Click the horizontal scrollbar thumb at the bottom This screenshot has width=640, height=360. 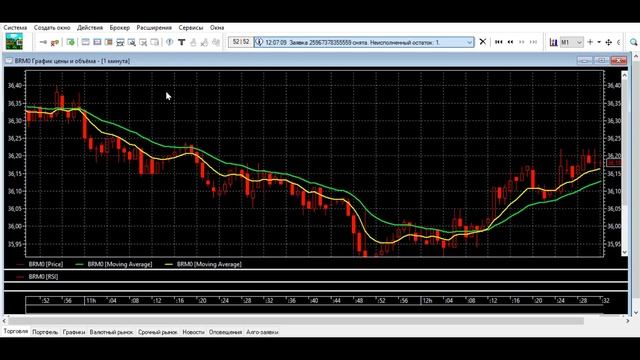[x=296, y=321]
